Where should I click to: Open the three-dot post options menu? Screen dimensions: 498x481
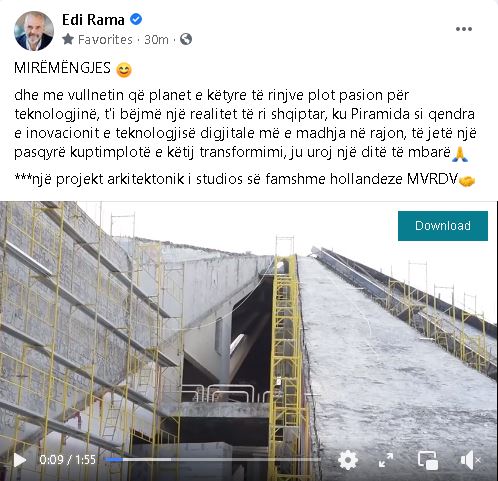click(464, 29)
